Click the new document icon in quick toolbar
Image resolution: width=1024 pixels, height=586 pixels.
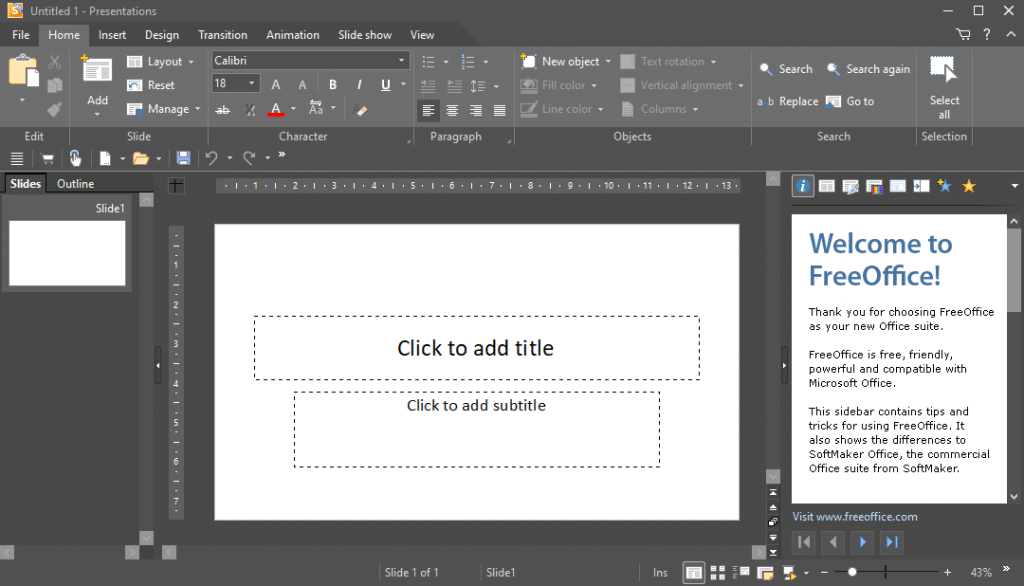104,159
